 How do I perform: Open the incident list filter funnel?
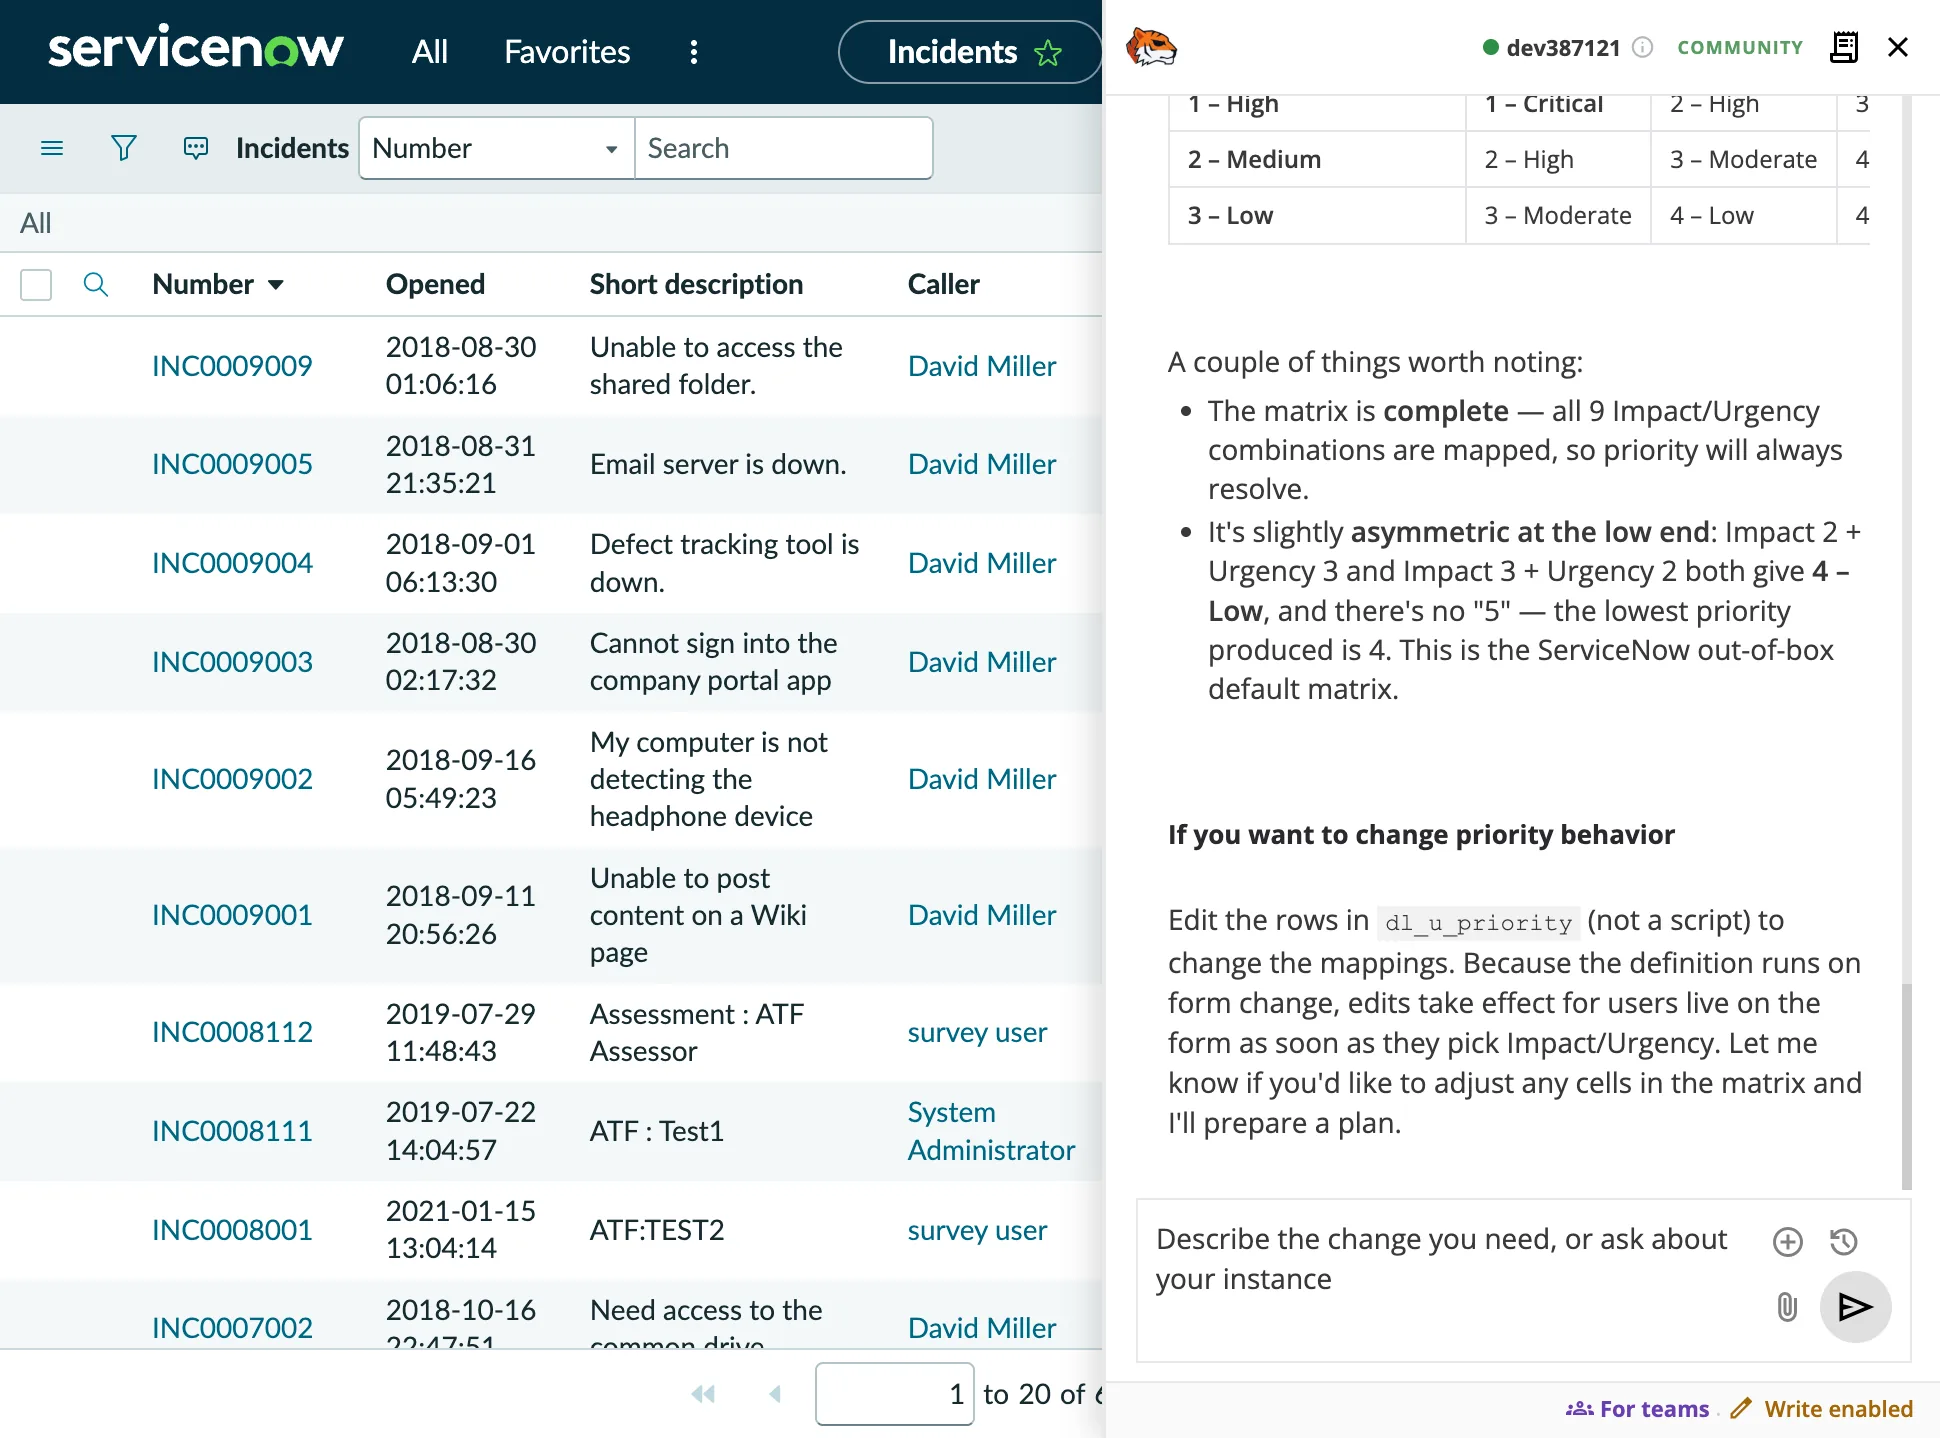pyautogui.click(x=123, y=148)
